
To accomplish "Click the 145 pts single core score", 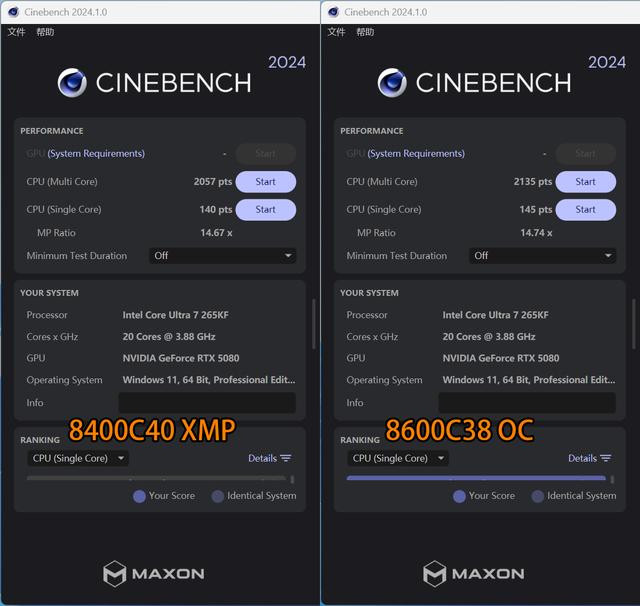I will coord(536,210).
